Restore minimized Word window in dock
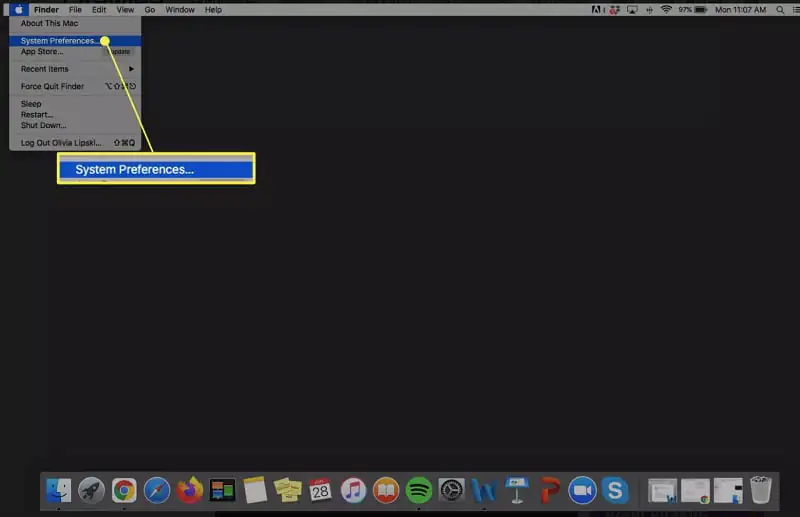Image resolution: width=800 pixels, height=517 pixels. [x=662, y=490]
